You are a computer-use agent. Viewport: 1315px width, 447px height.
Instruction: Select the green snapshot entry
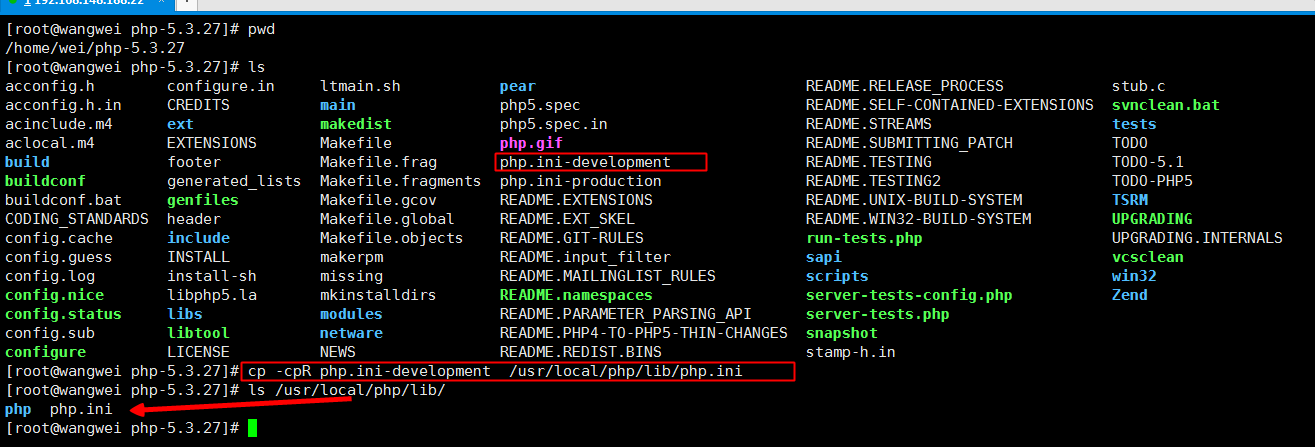(x=842, y=333)
